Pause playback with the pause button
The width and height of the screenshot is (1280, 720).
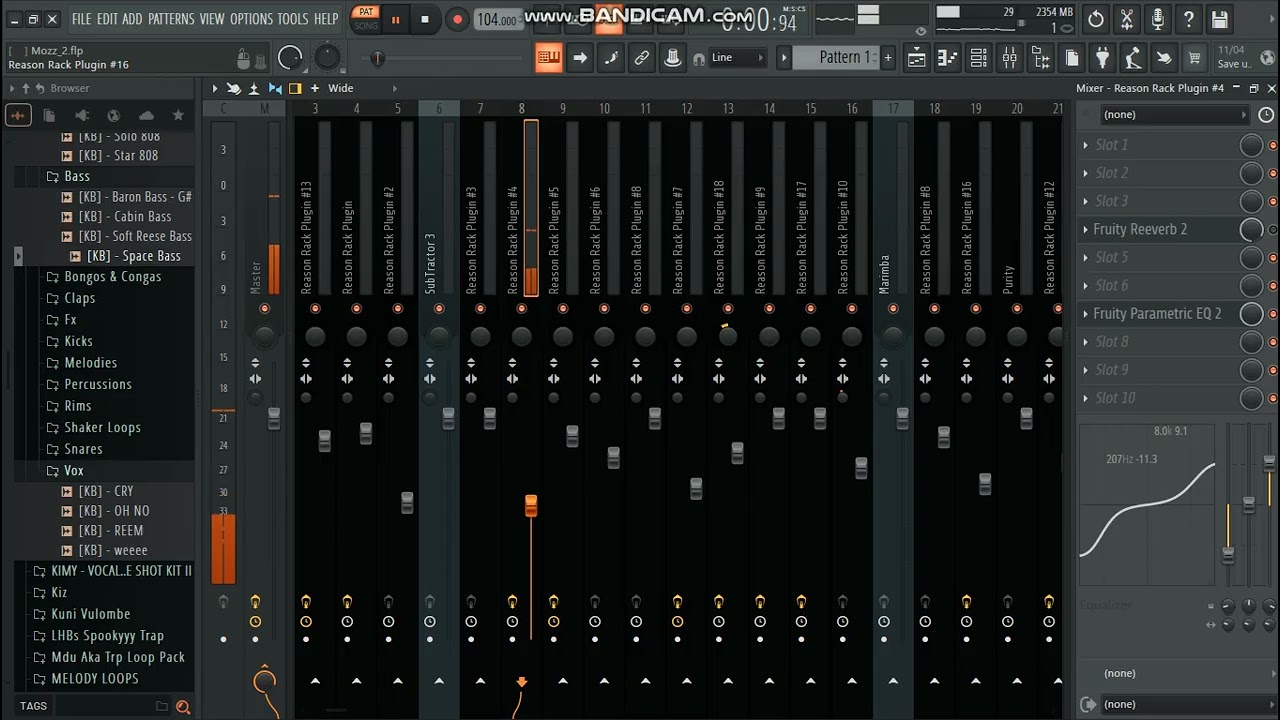pyautogui.click(x=395, y=19)
